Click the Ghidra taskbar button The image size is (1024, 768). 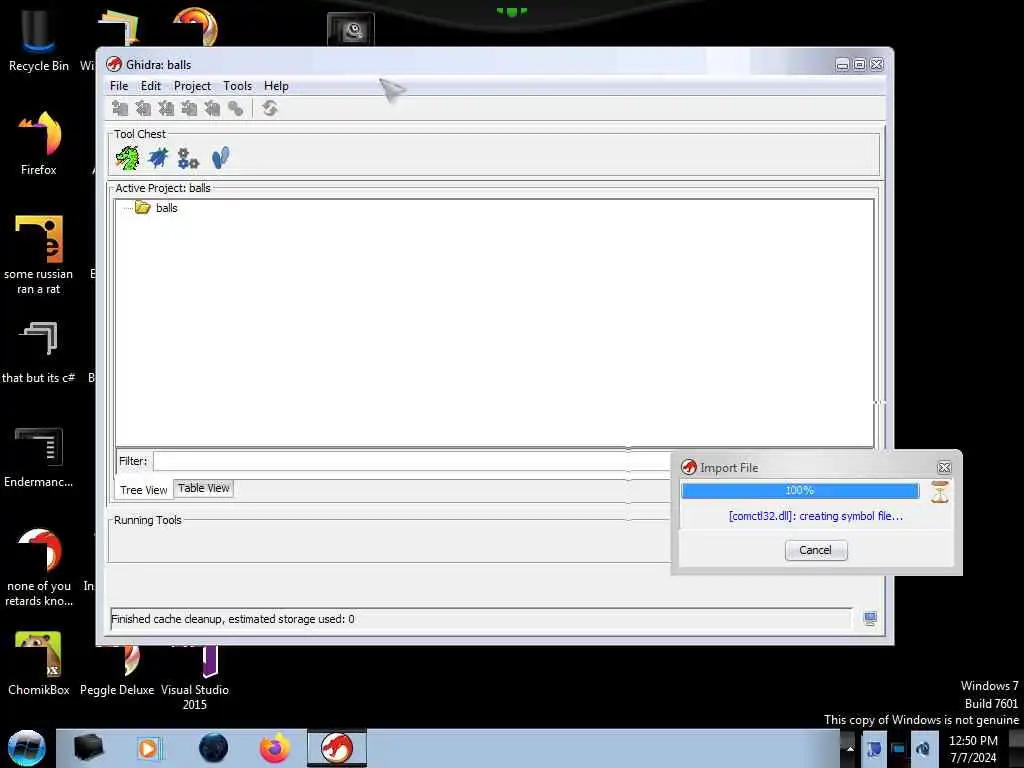[337, 748]
